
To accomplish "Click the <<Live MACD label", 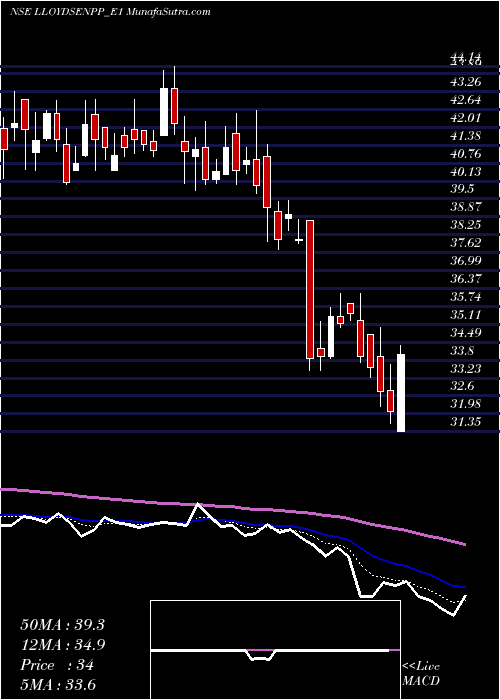I will (x=421, y=673).
